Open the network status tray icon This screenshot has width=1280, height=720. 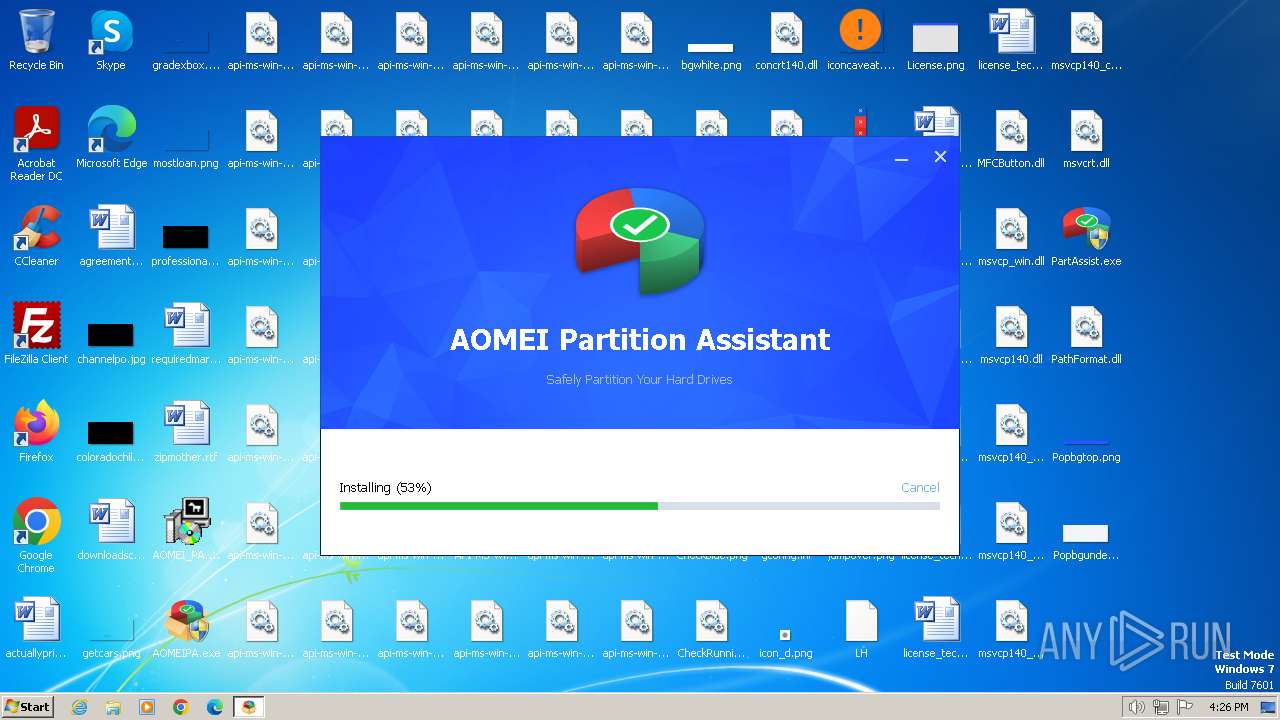click(1161, 707)
